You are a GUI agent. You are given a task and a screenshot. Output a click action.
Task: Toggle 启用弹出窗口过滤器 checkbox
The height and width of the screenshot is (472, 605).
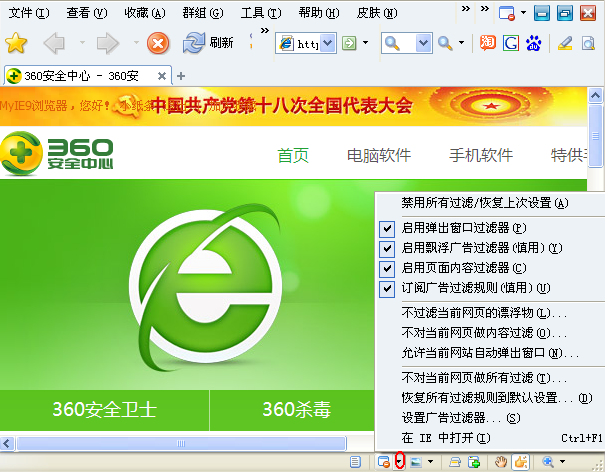387,228
